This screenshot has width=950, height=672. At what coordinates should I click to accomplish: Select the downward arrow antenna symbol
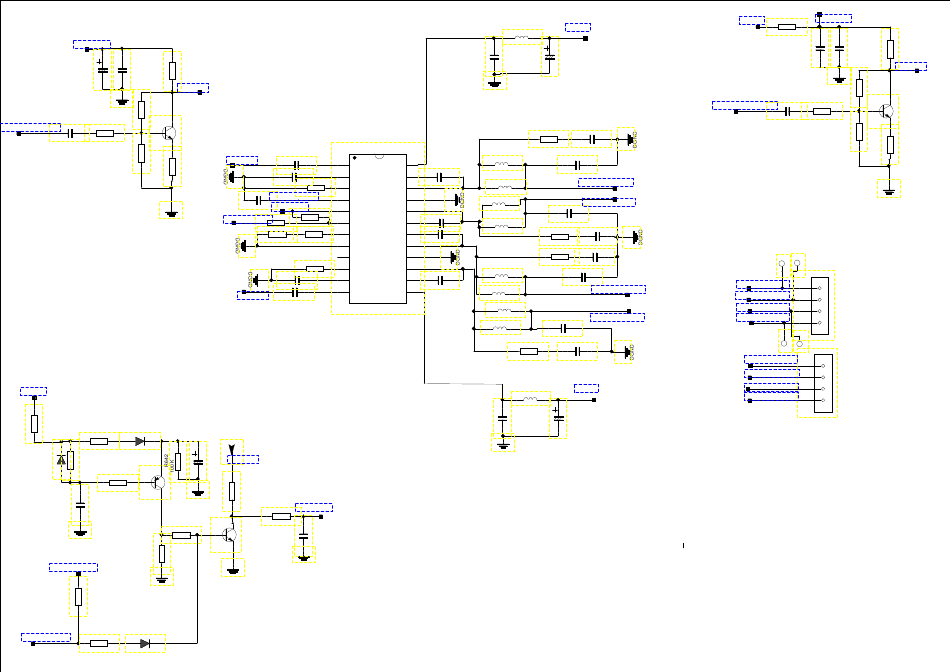point(231,449)
